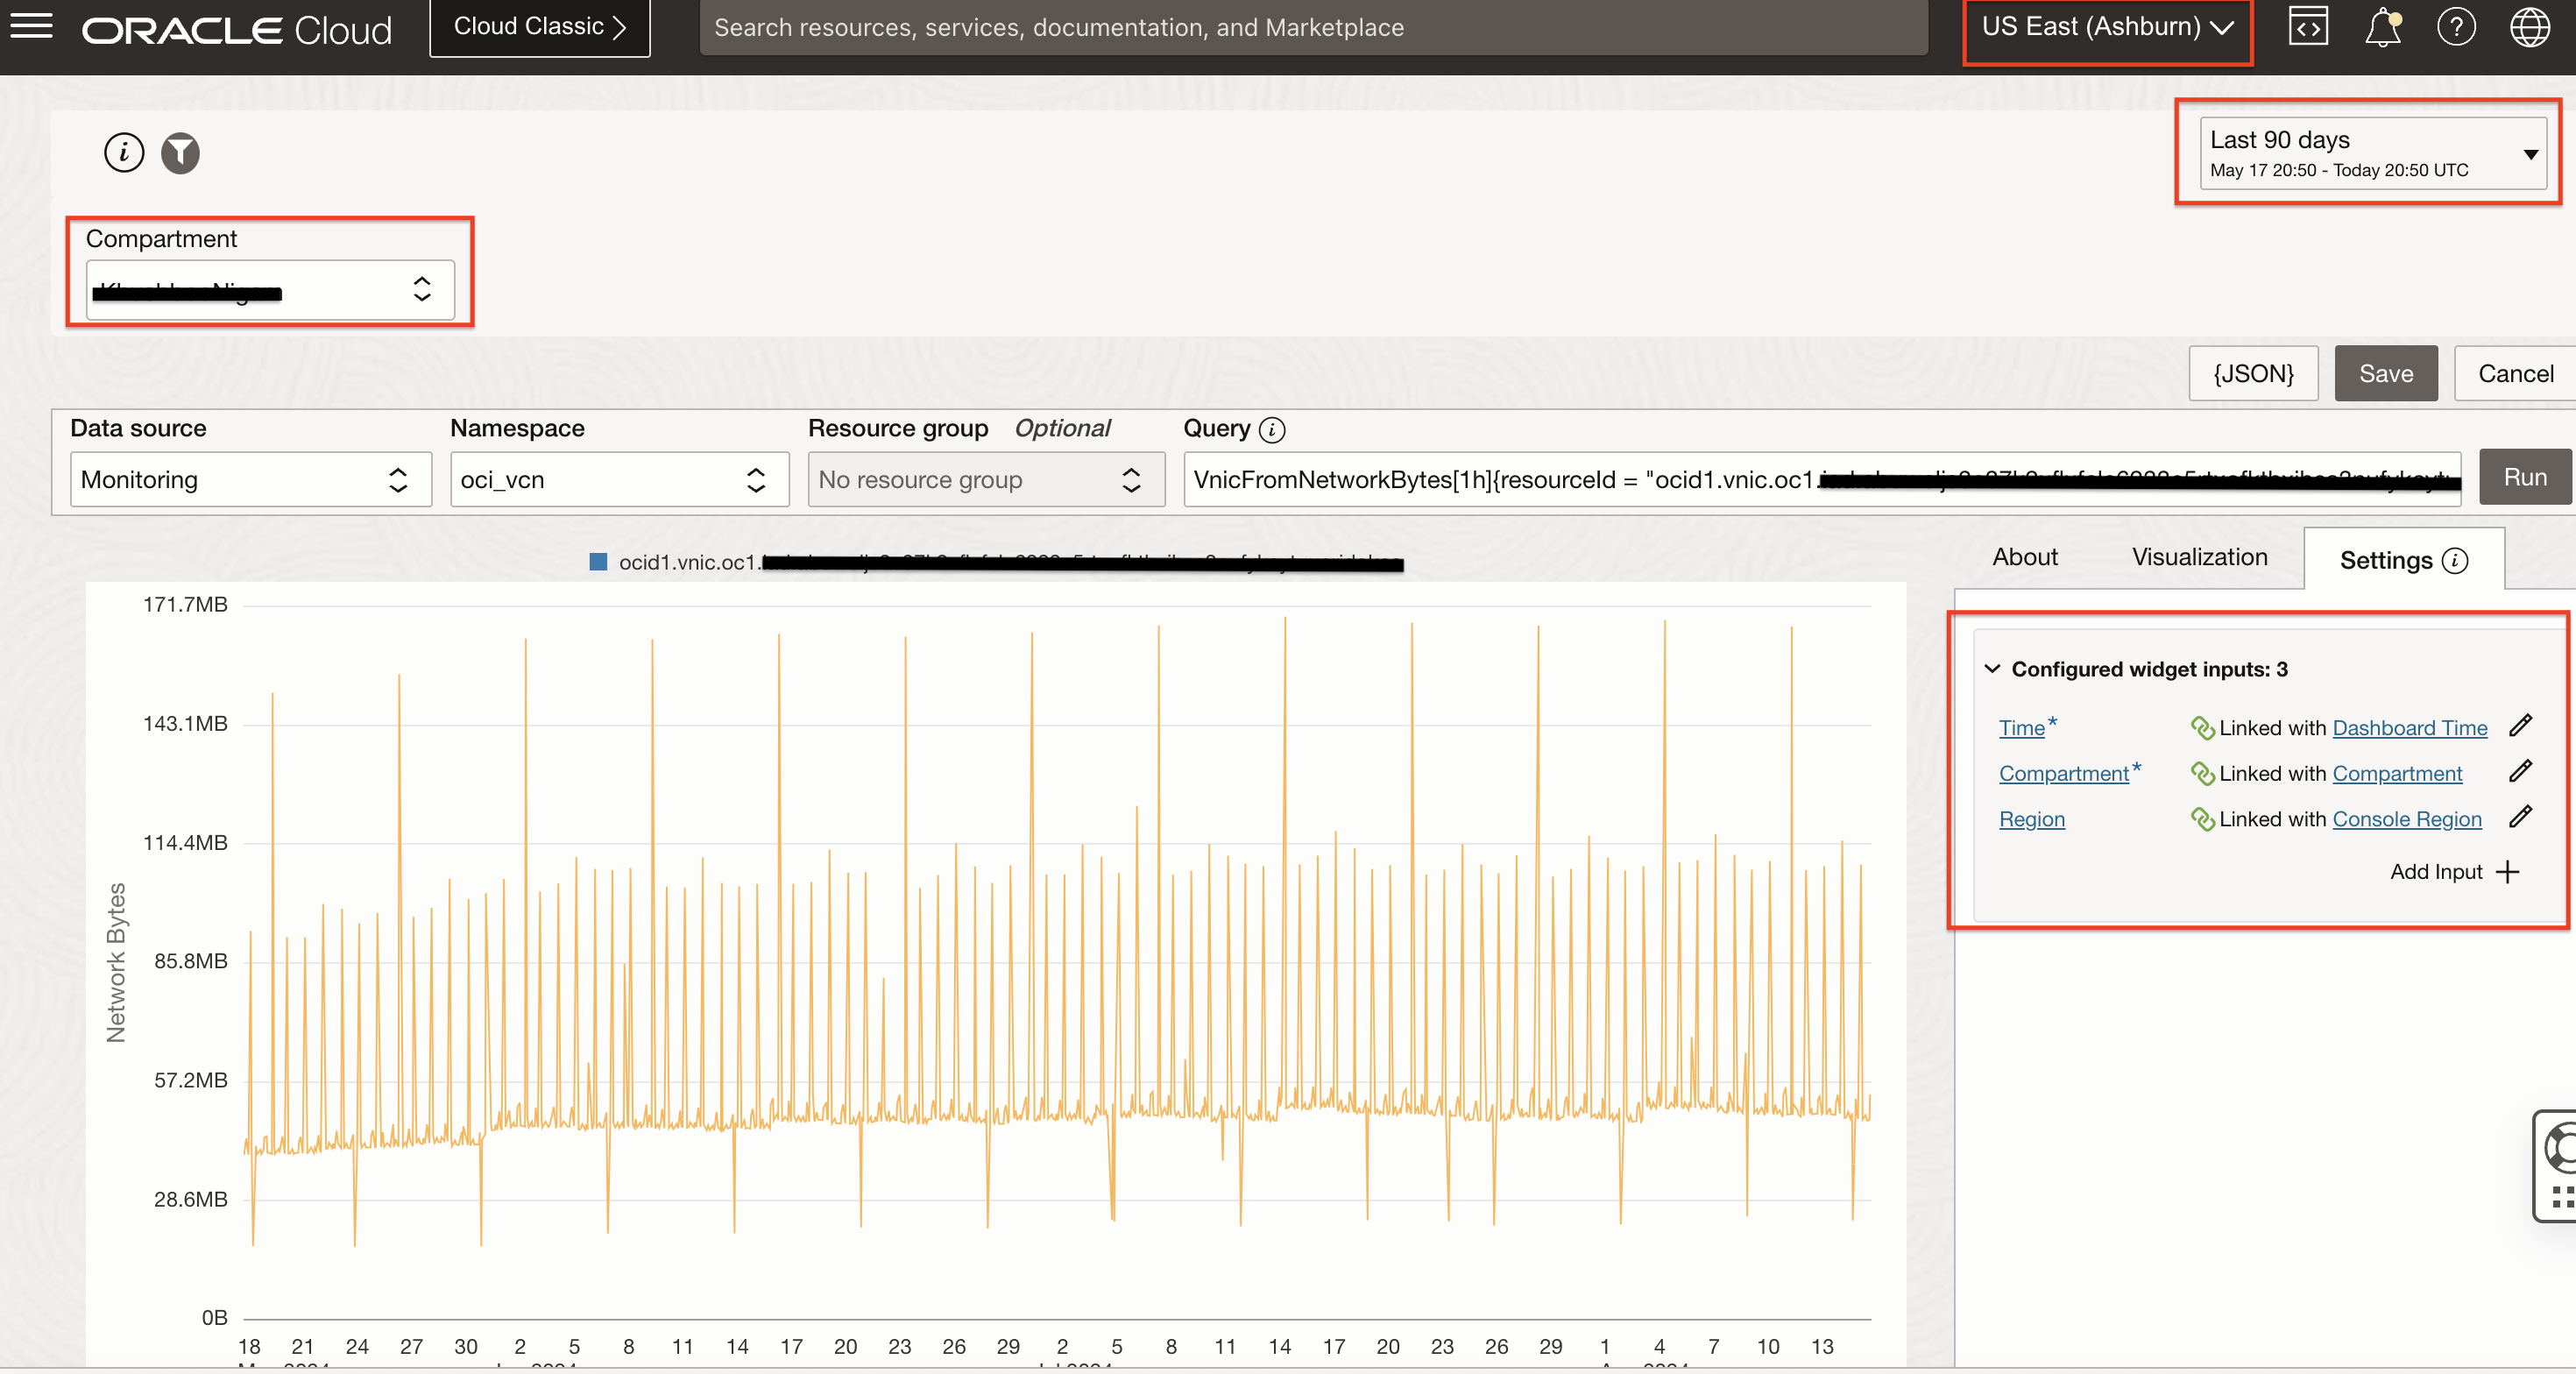Open the language globe menu

(x=2529, y=27)
